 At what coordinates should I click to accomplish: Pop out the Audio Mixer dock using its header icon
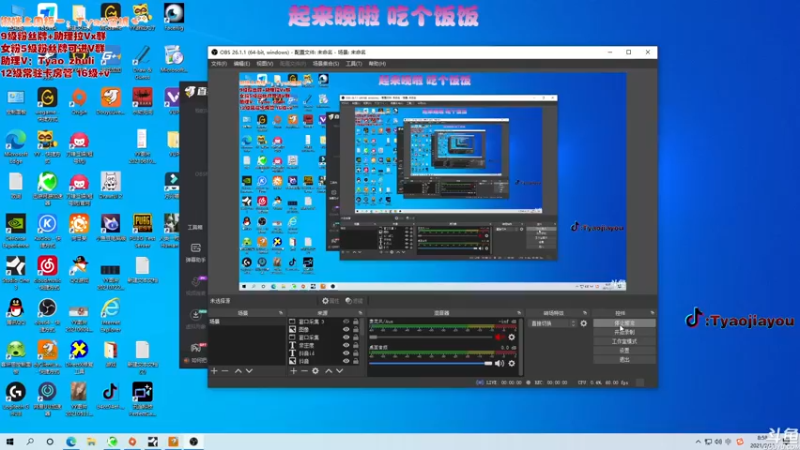(x=519, y=313)
